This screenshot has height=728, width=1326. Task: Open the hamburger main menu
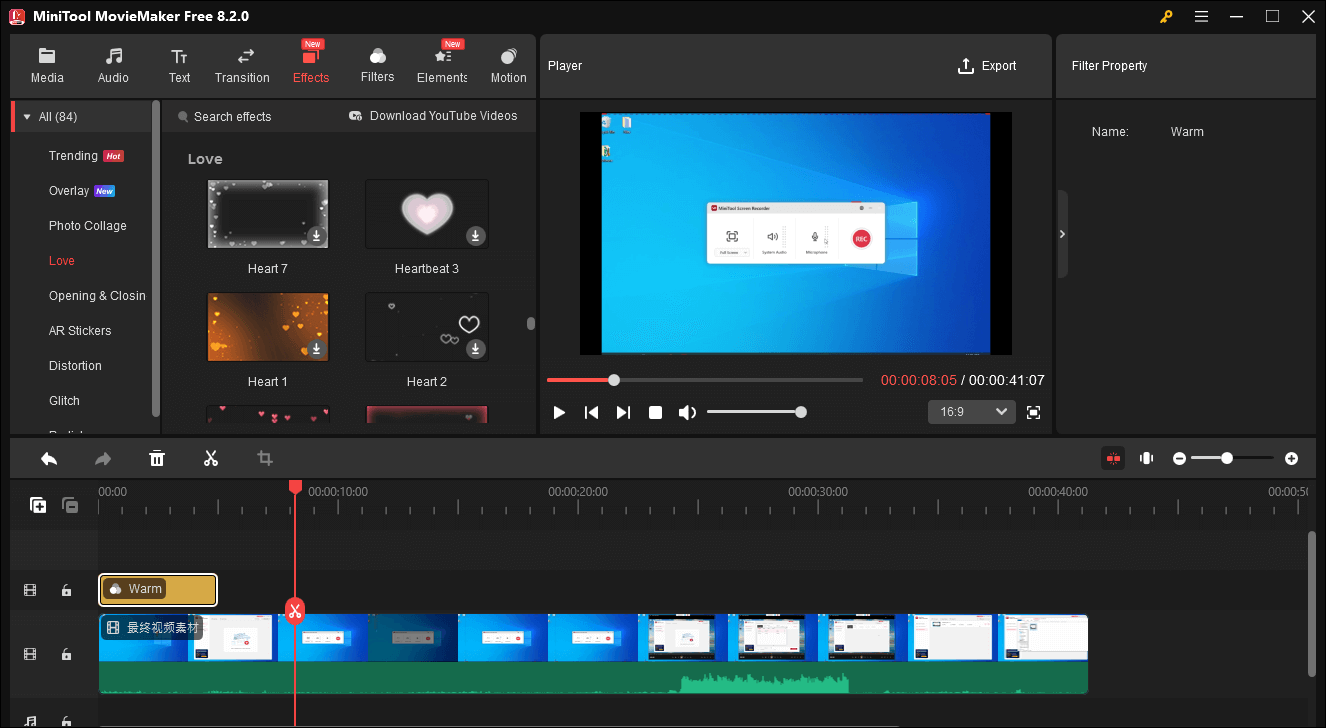click(1202, 16)
